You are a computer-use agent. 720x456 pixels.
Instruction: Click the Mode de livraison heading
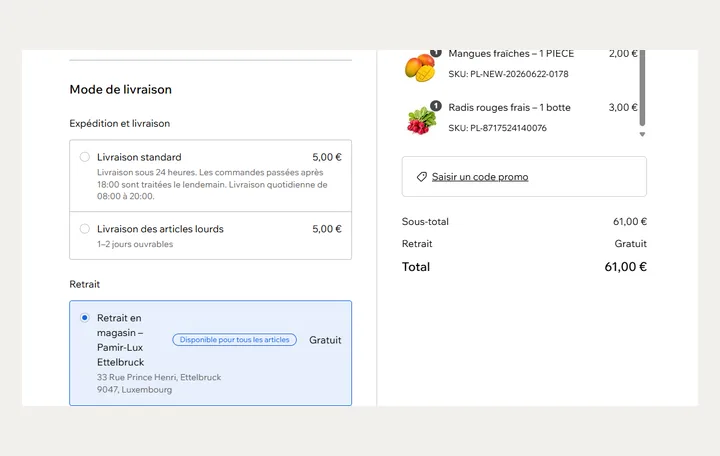point(121,90)
